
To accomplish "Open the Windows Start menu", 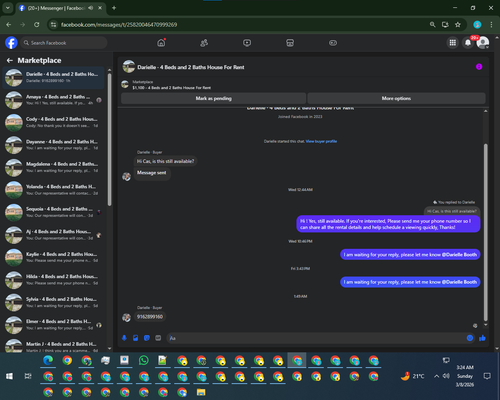I will point(9,376).
